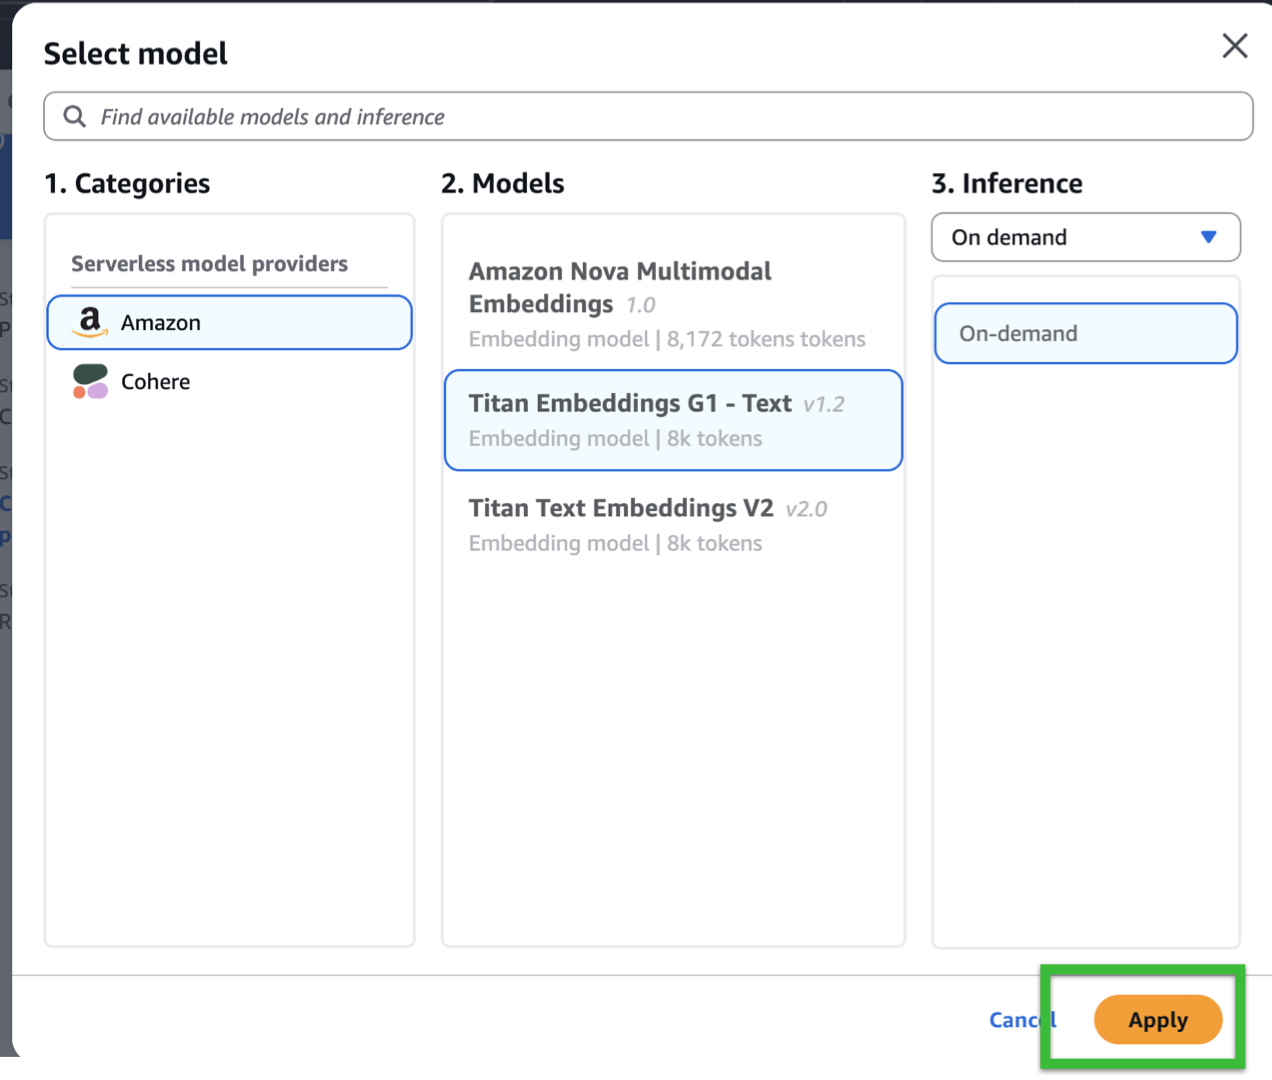Select the On-demand inference option
Image resolution: width=1272 pixels, height=1080 pixels.
tap(1085, 333)
